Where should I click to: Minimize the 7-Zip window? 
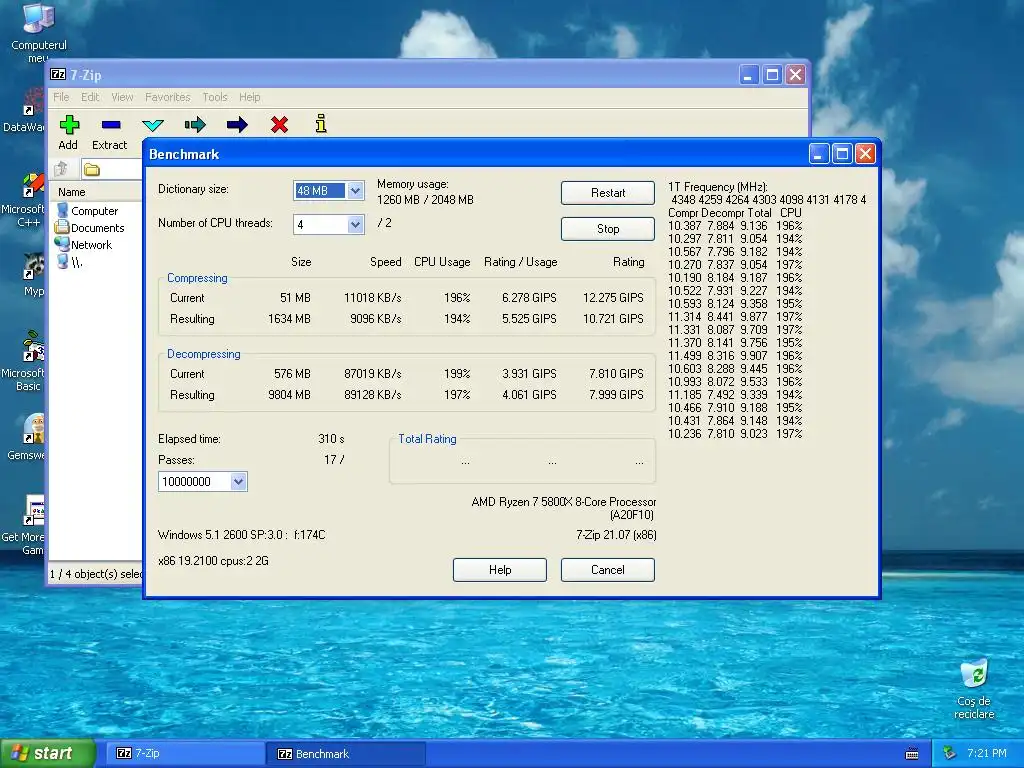click(748, 74)
